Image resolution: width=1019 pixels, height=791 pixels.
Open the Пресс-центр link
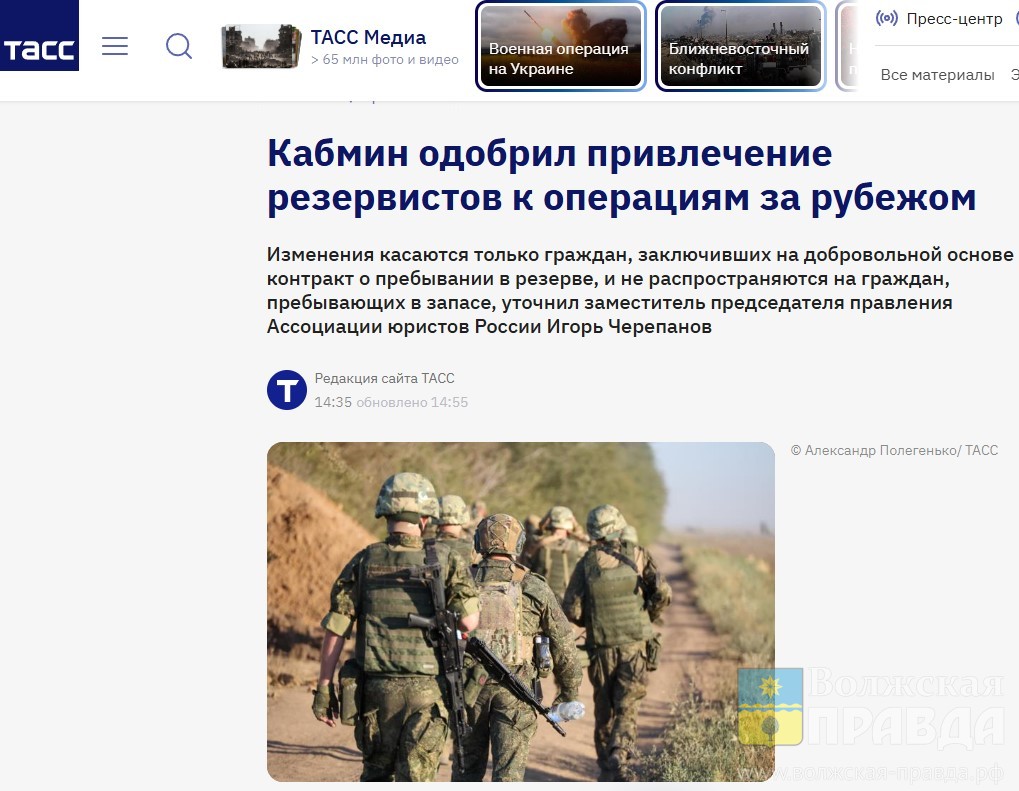coord(954,19)
